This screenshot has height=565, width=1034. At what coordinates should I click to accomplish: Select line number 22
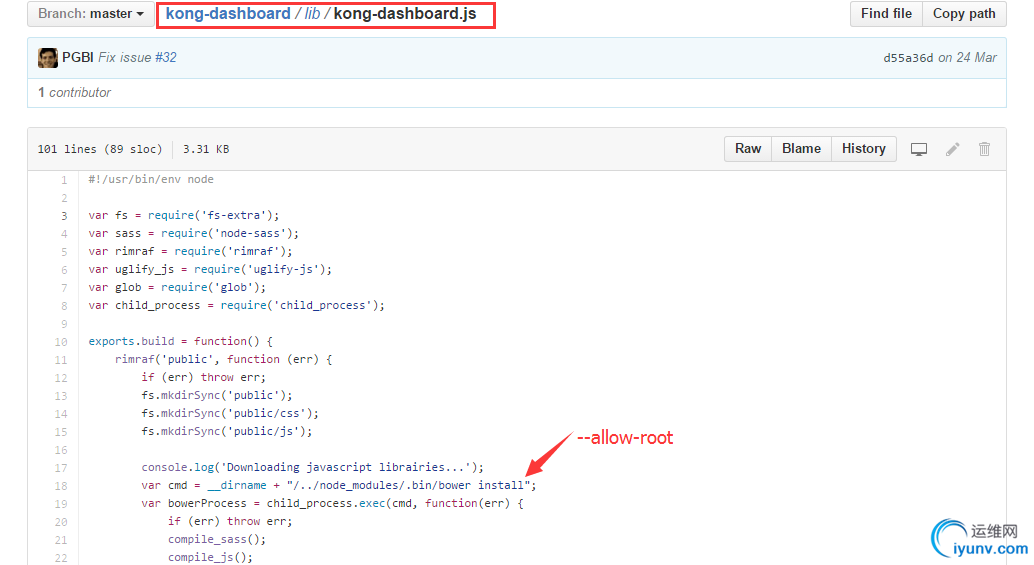click(61, 558)
